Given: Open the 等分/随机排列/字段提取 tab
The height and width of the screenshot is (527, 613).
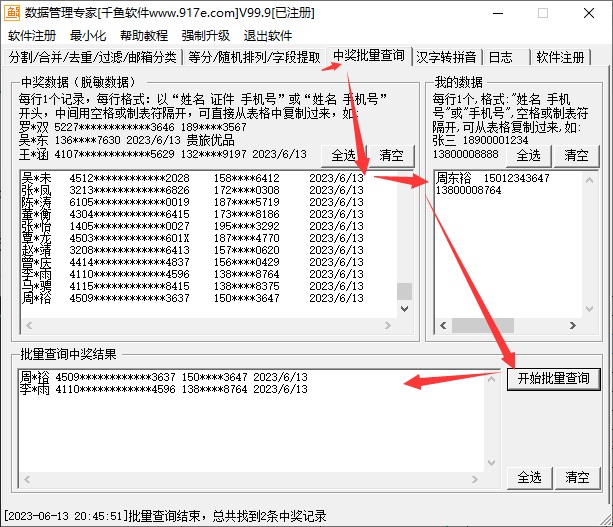Looking at the screenshot, I should [255, 57].
